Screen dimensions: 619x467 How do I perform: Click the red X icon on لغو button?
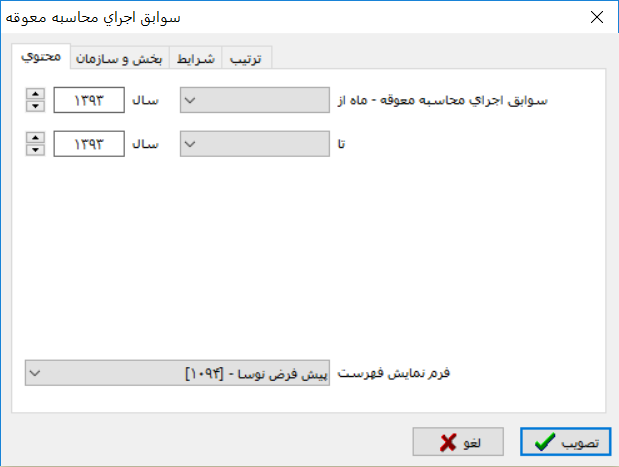coord(448,443)
